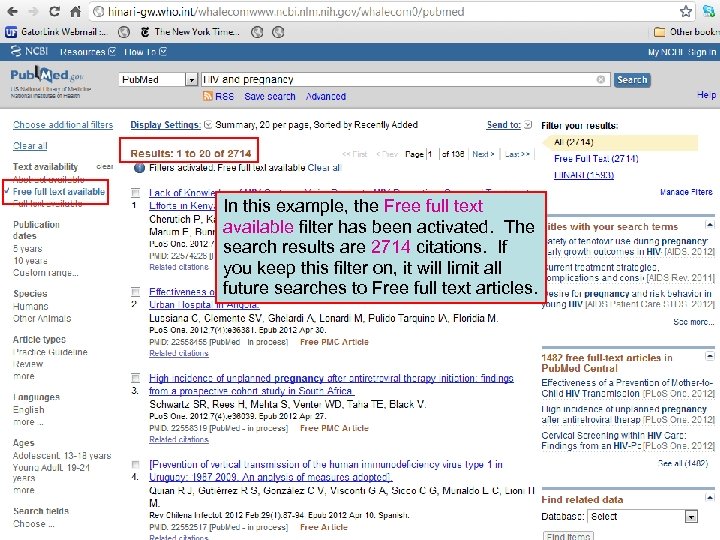This screenshot has height=540, width=720.
Task: Click the Find items button
Action: (x=568, y=535)
